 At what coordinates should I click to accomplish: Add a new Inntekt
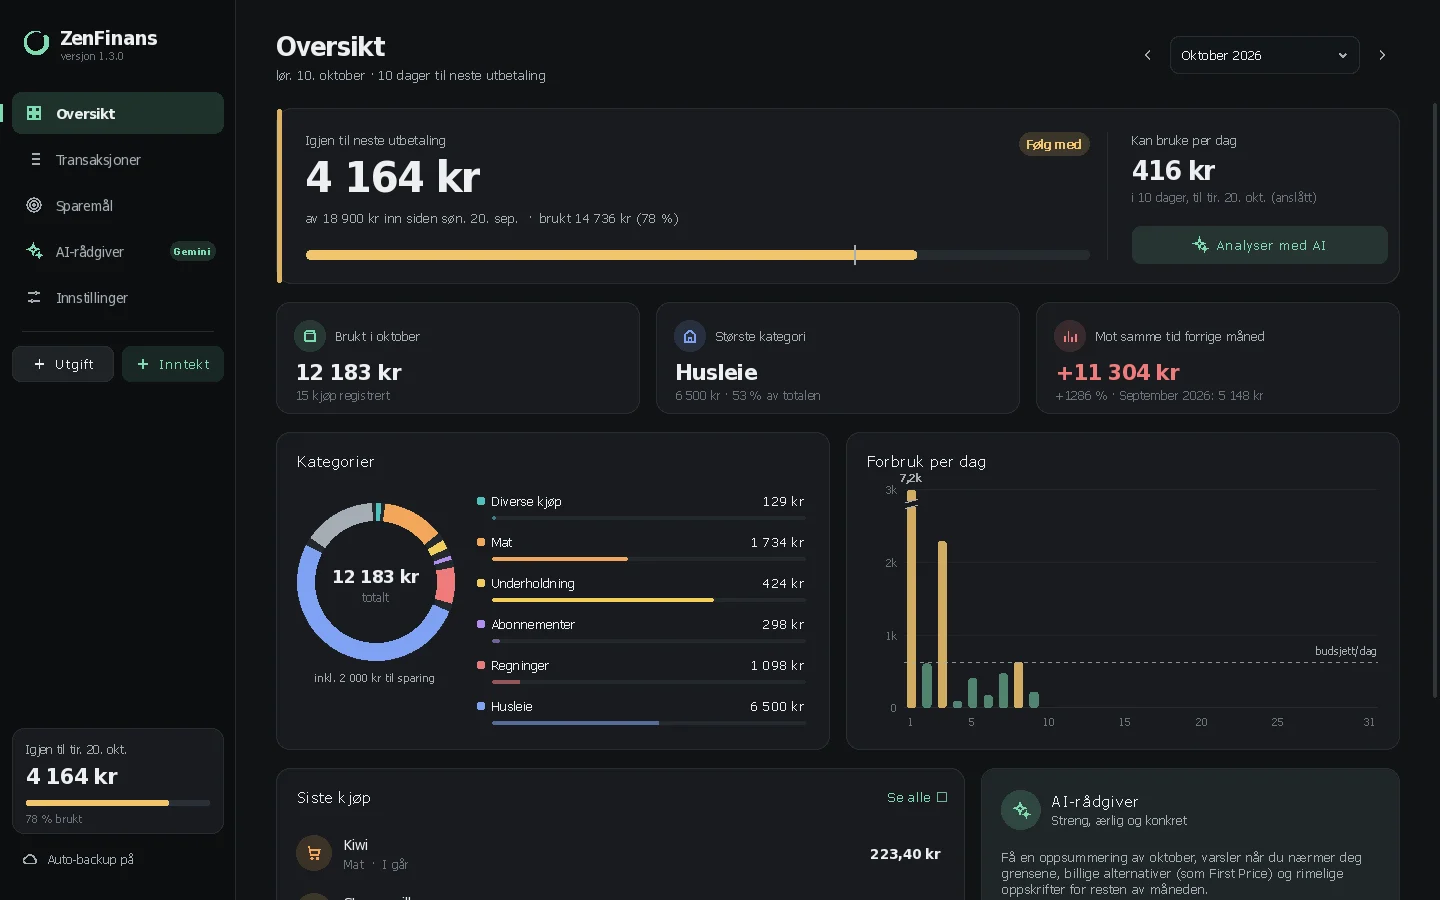(173, 364)
